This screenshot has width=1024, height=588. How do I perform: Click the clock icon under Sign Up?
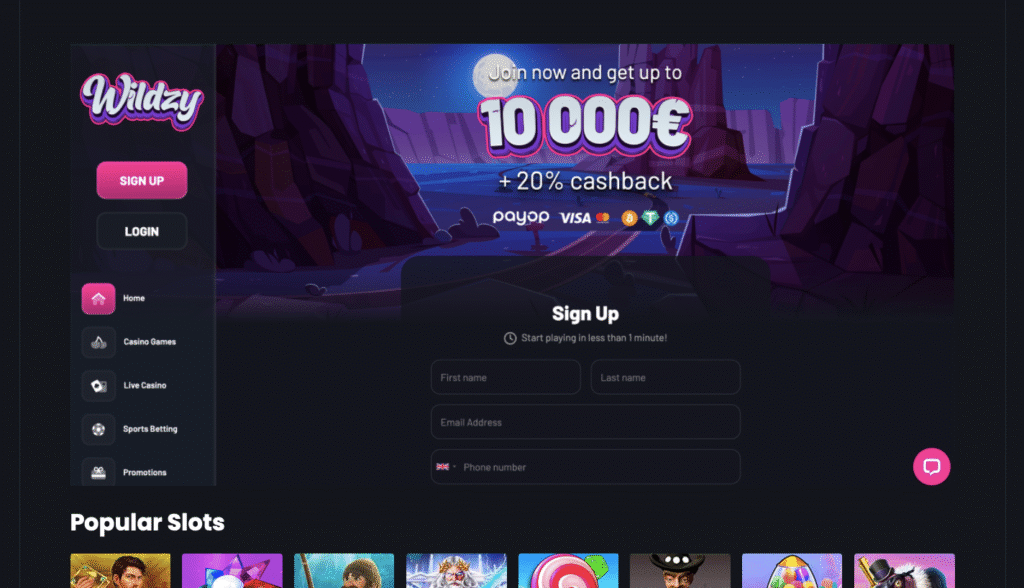point(510,338)
